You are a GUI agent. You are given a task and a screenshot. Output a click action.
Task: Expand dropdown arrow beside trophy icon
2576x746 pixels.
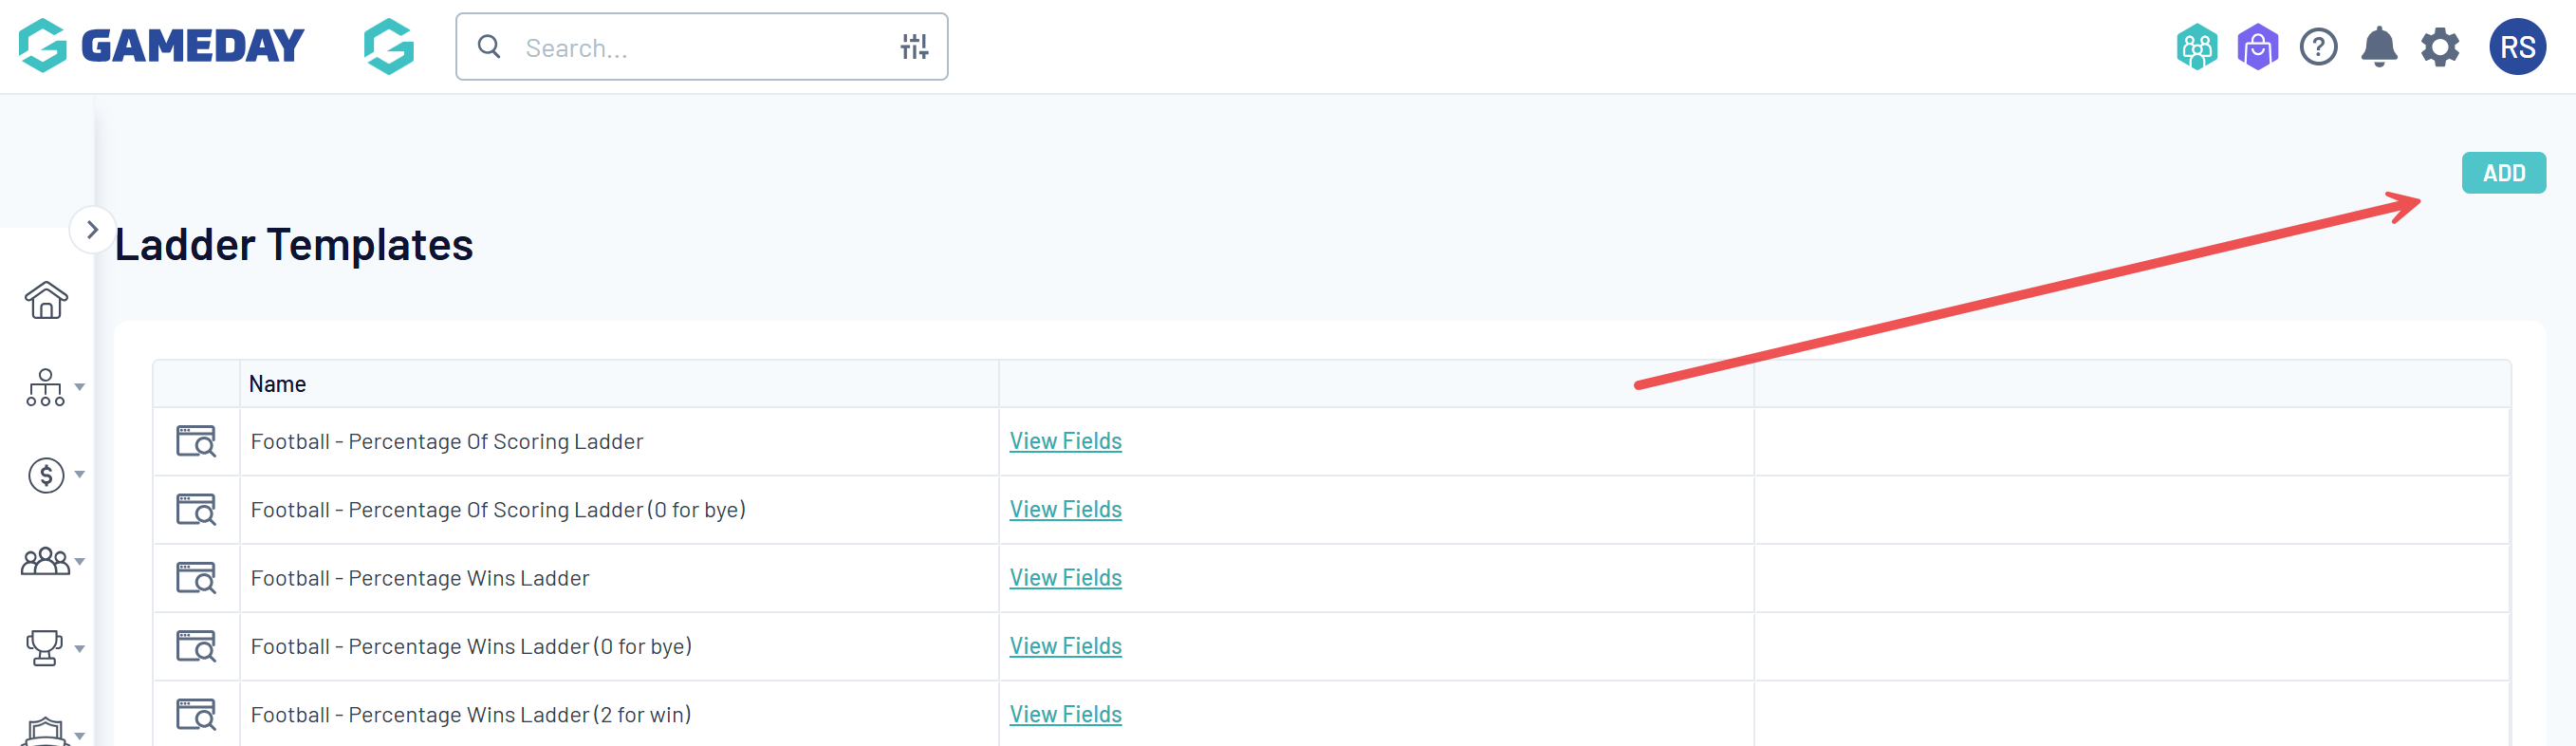coord(80,648)
